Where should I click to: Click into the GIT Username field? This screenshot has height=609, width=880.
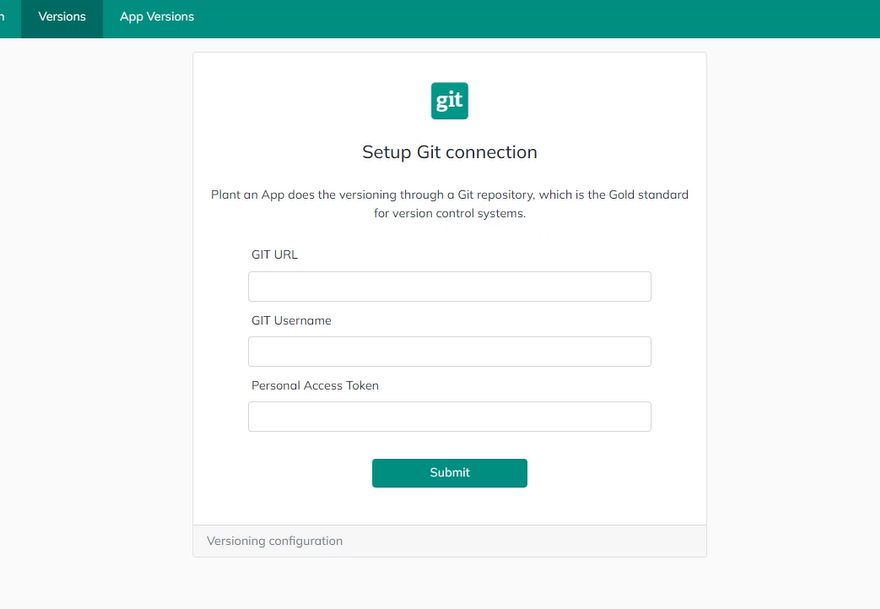pyautogui.click(x=450, y=351)
